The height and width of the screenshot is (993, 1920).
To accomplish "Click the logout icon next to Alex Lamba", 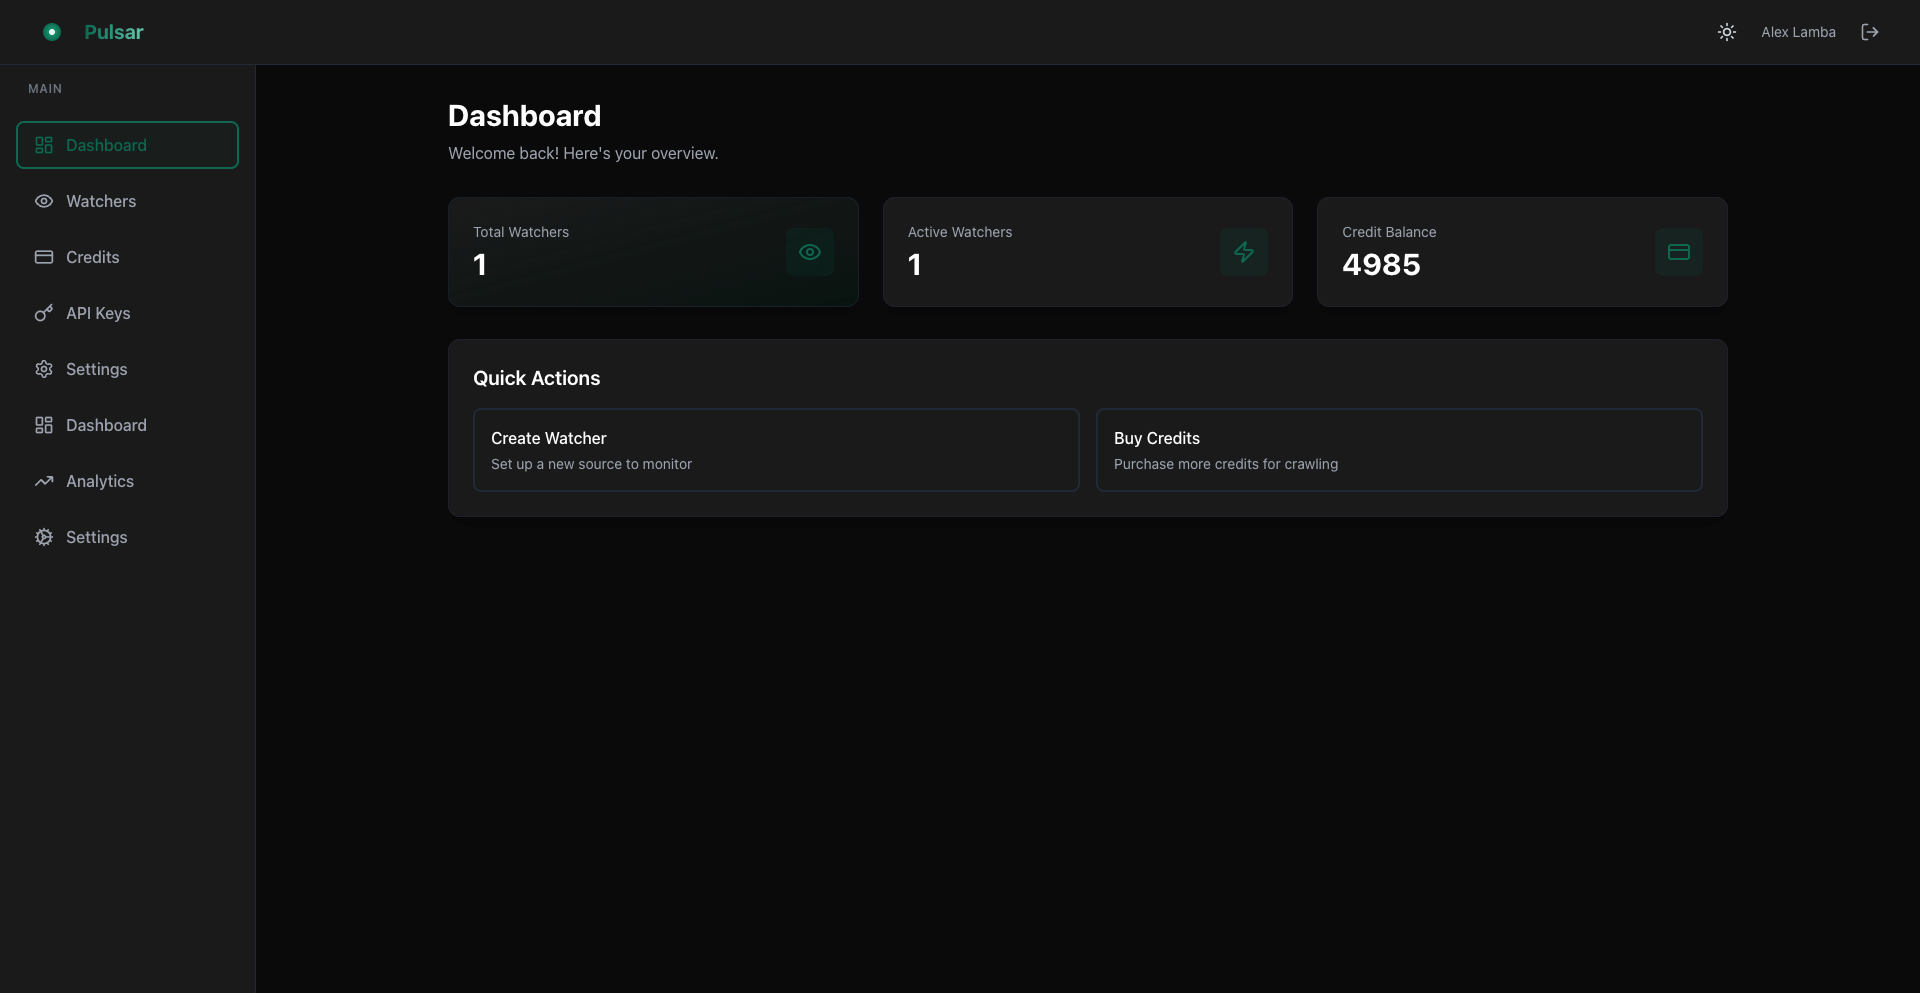I will (x=1869, y=32).
